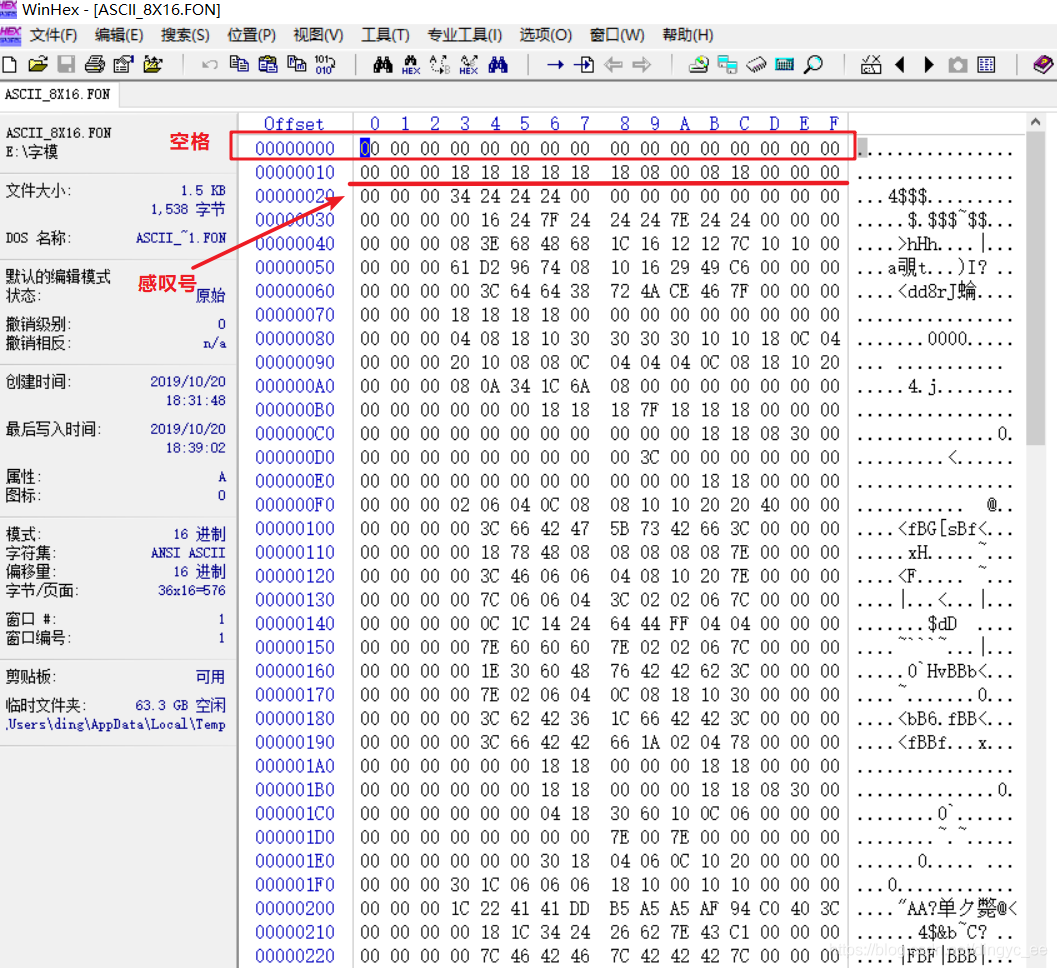Copy block with the copy icon
This screenshot has width=1057, height=968.
(x=239, y=65)
